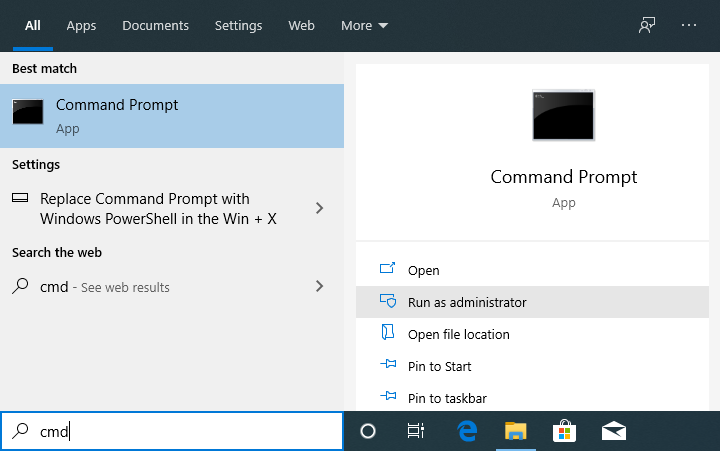This screenshot has height=451, width=720.
Task: Open Task View from the taskbar
Action: coord(416,431)
